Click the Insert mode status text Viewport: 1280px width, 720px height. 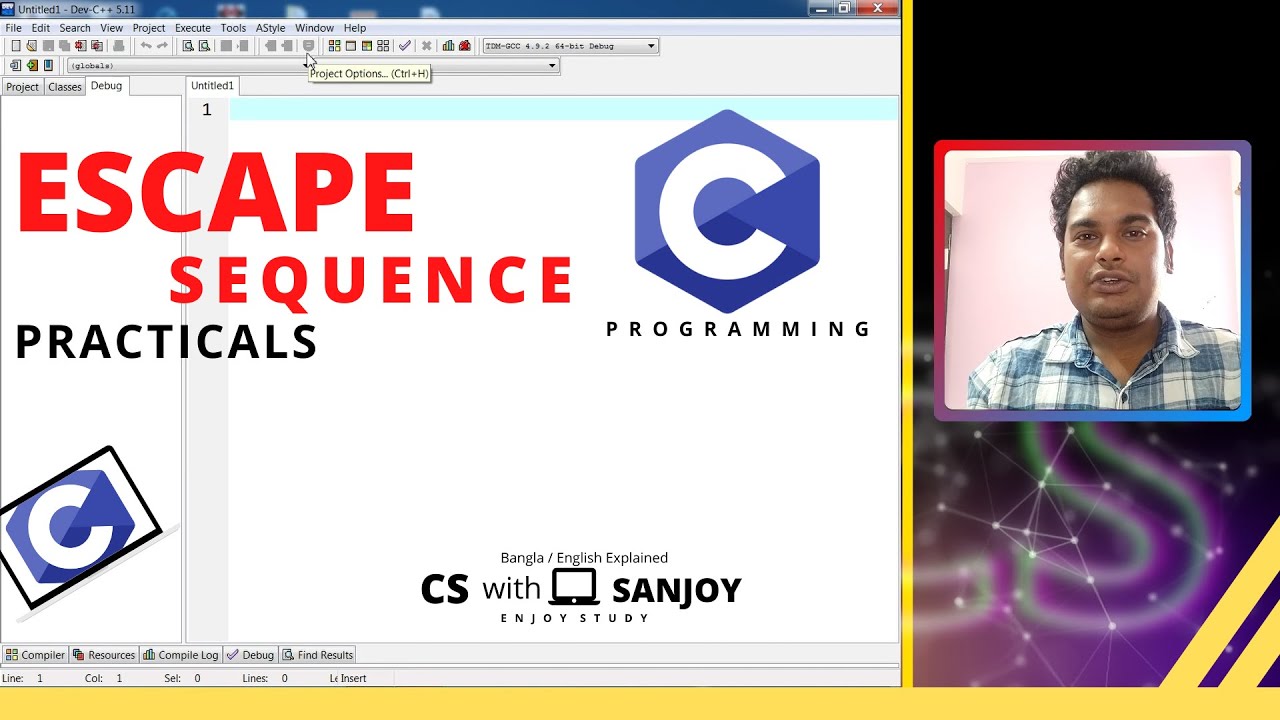point(354,678)
